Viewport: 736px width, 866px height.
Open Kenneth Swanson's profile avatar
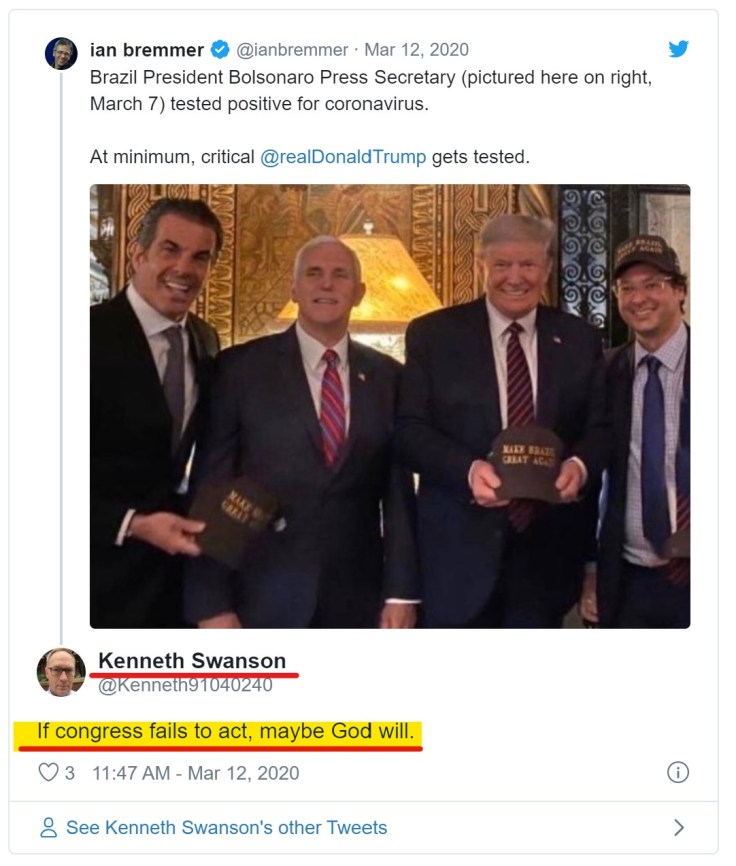click(x=61, y=672)
